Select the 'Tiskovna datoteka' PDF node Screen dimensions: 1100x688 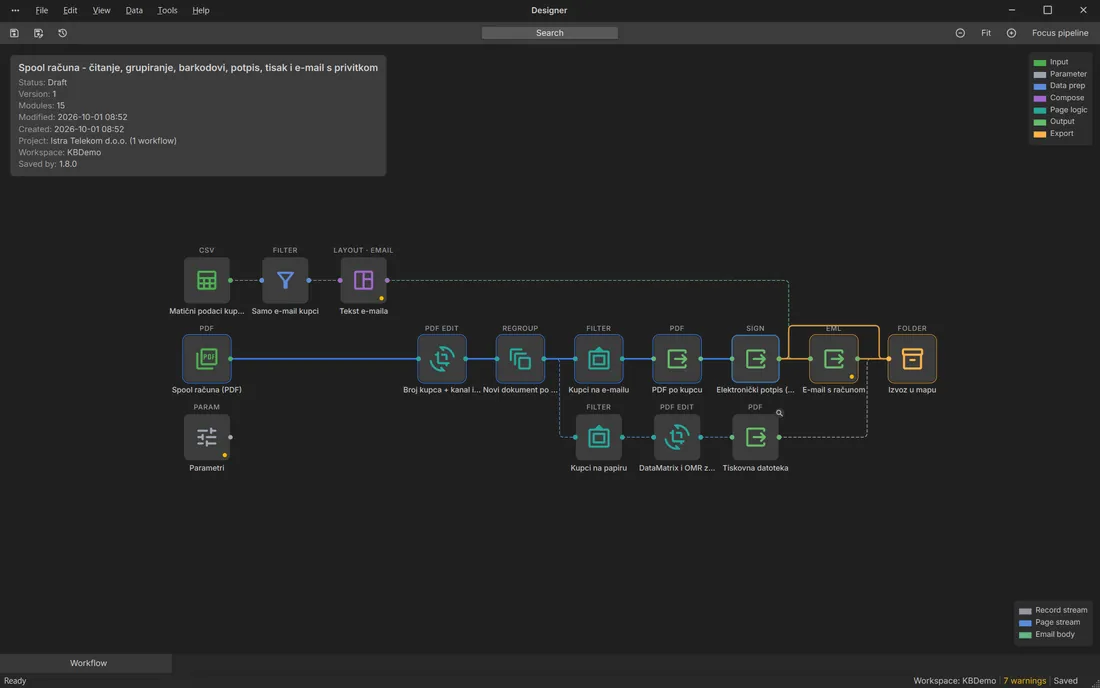click(x=755, y=437)
